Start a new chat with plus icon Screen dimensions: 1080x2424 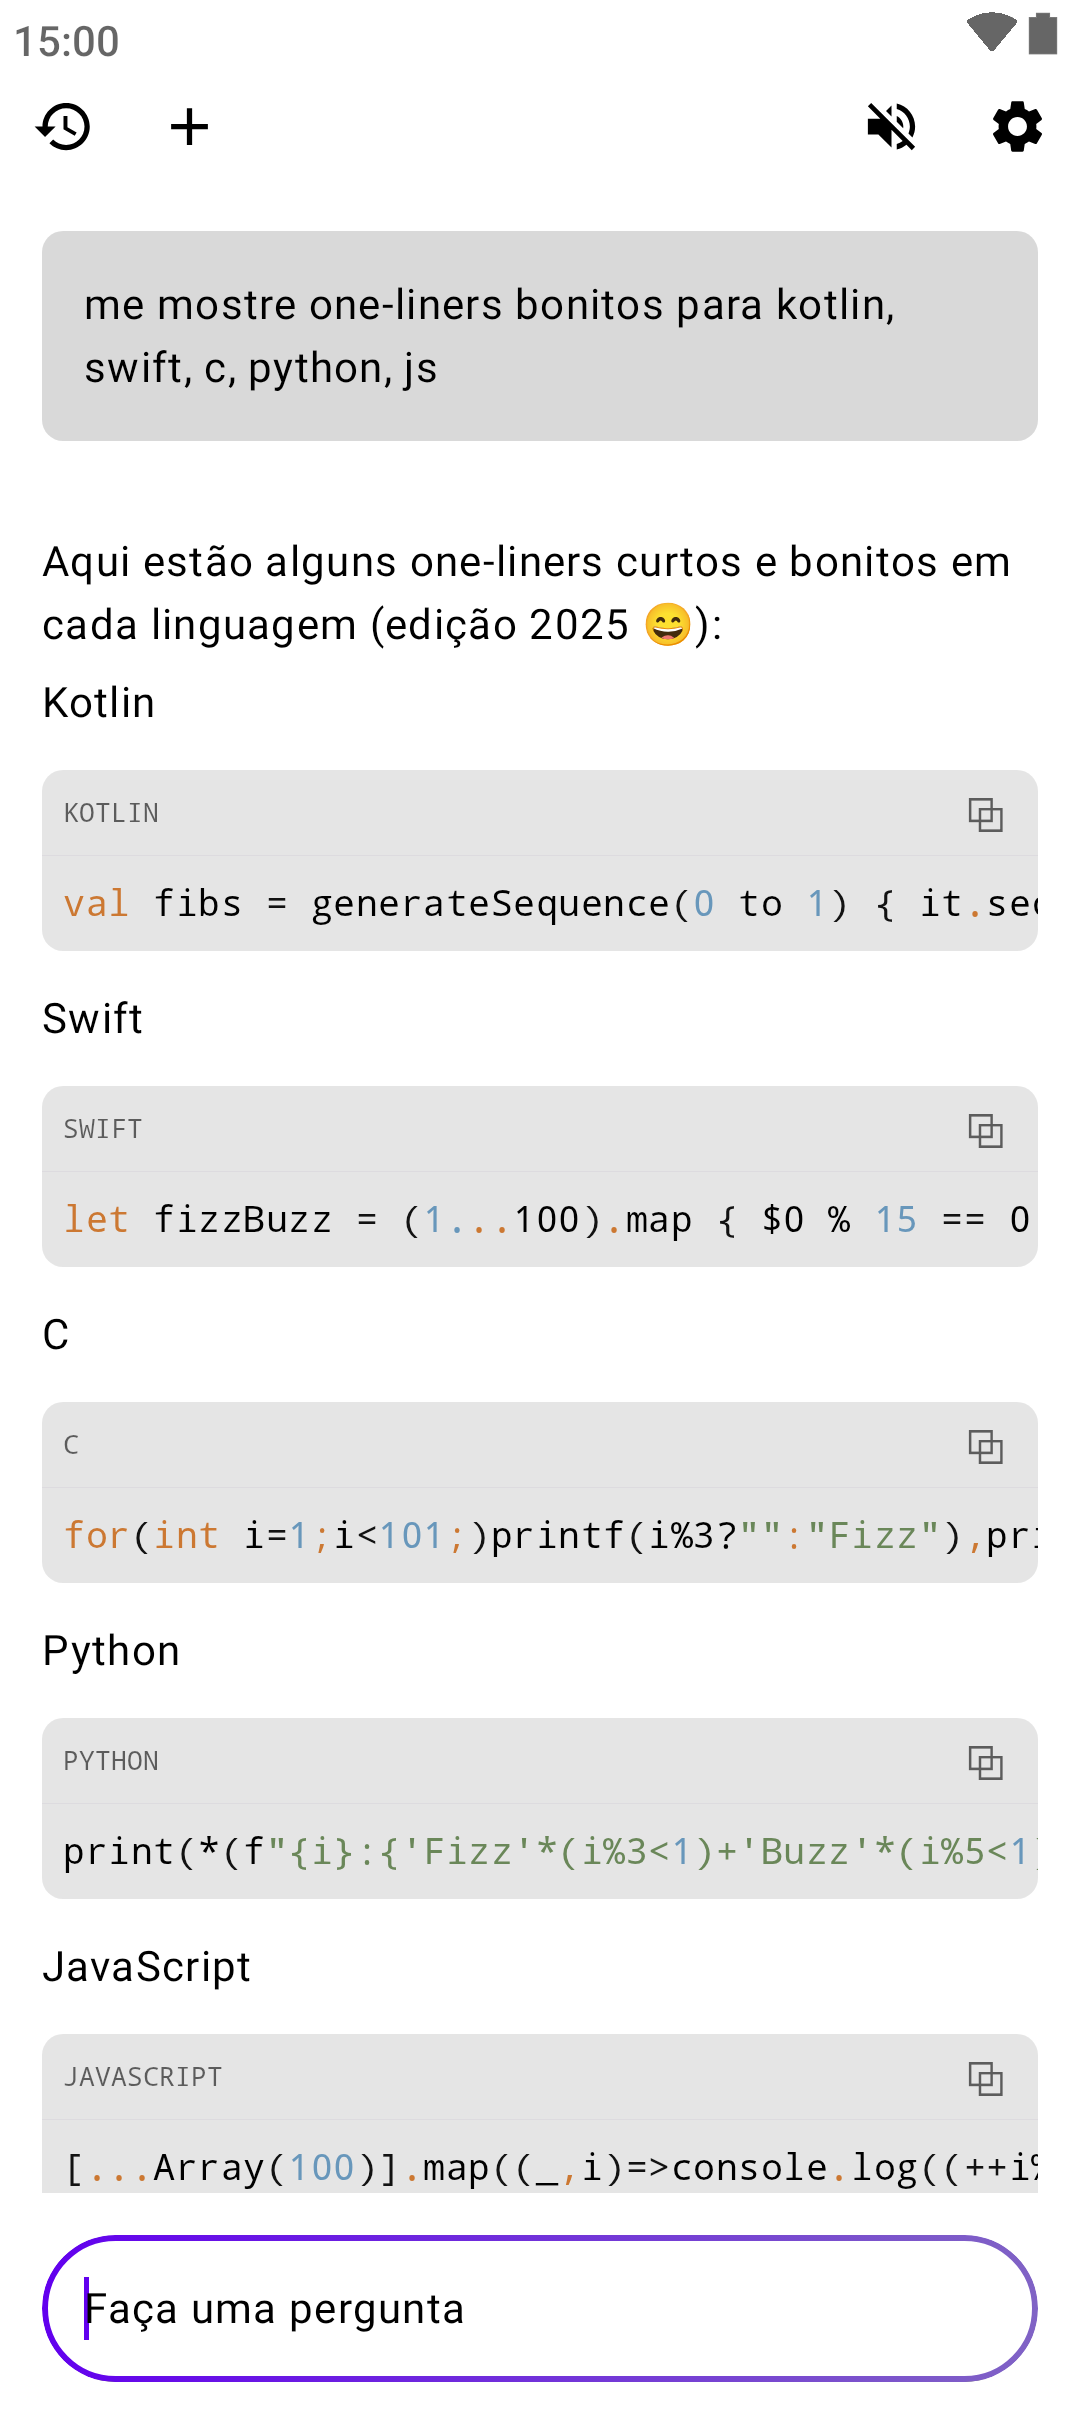(189, 127)
